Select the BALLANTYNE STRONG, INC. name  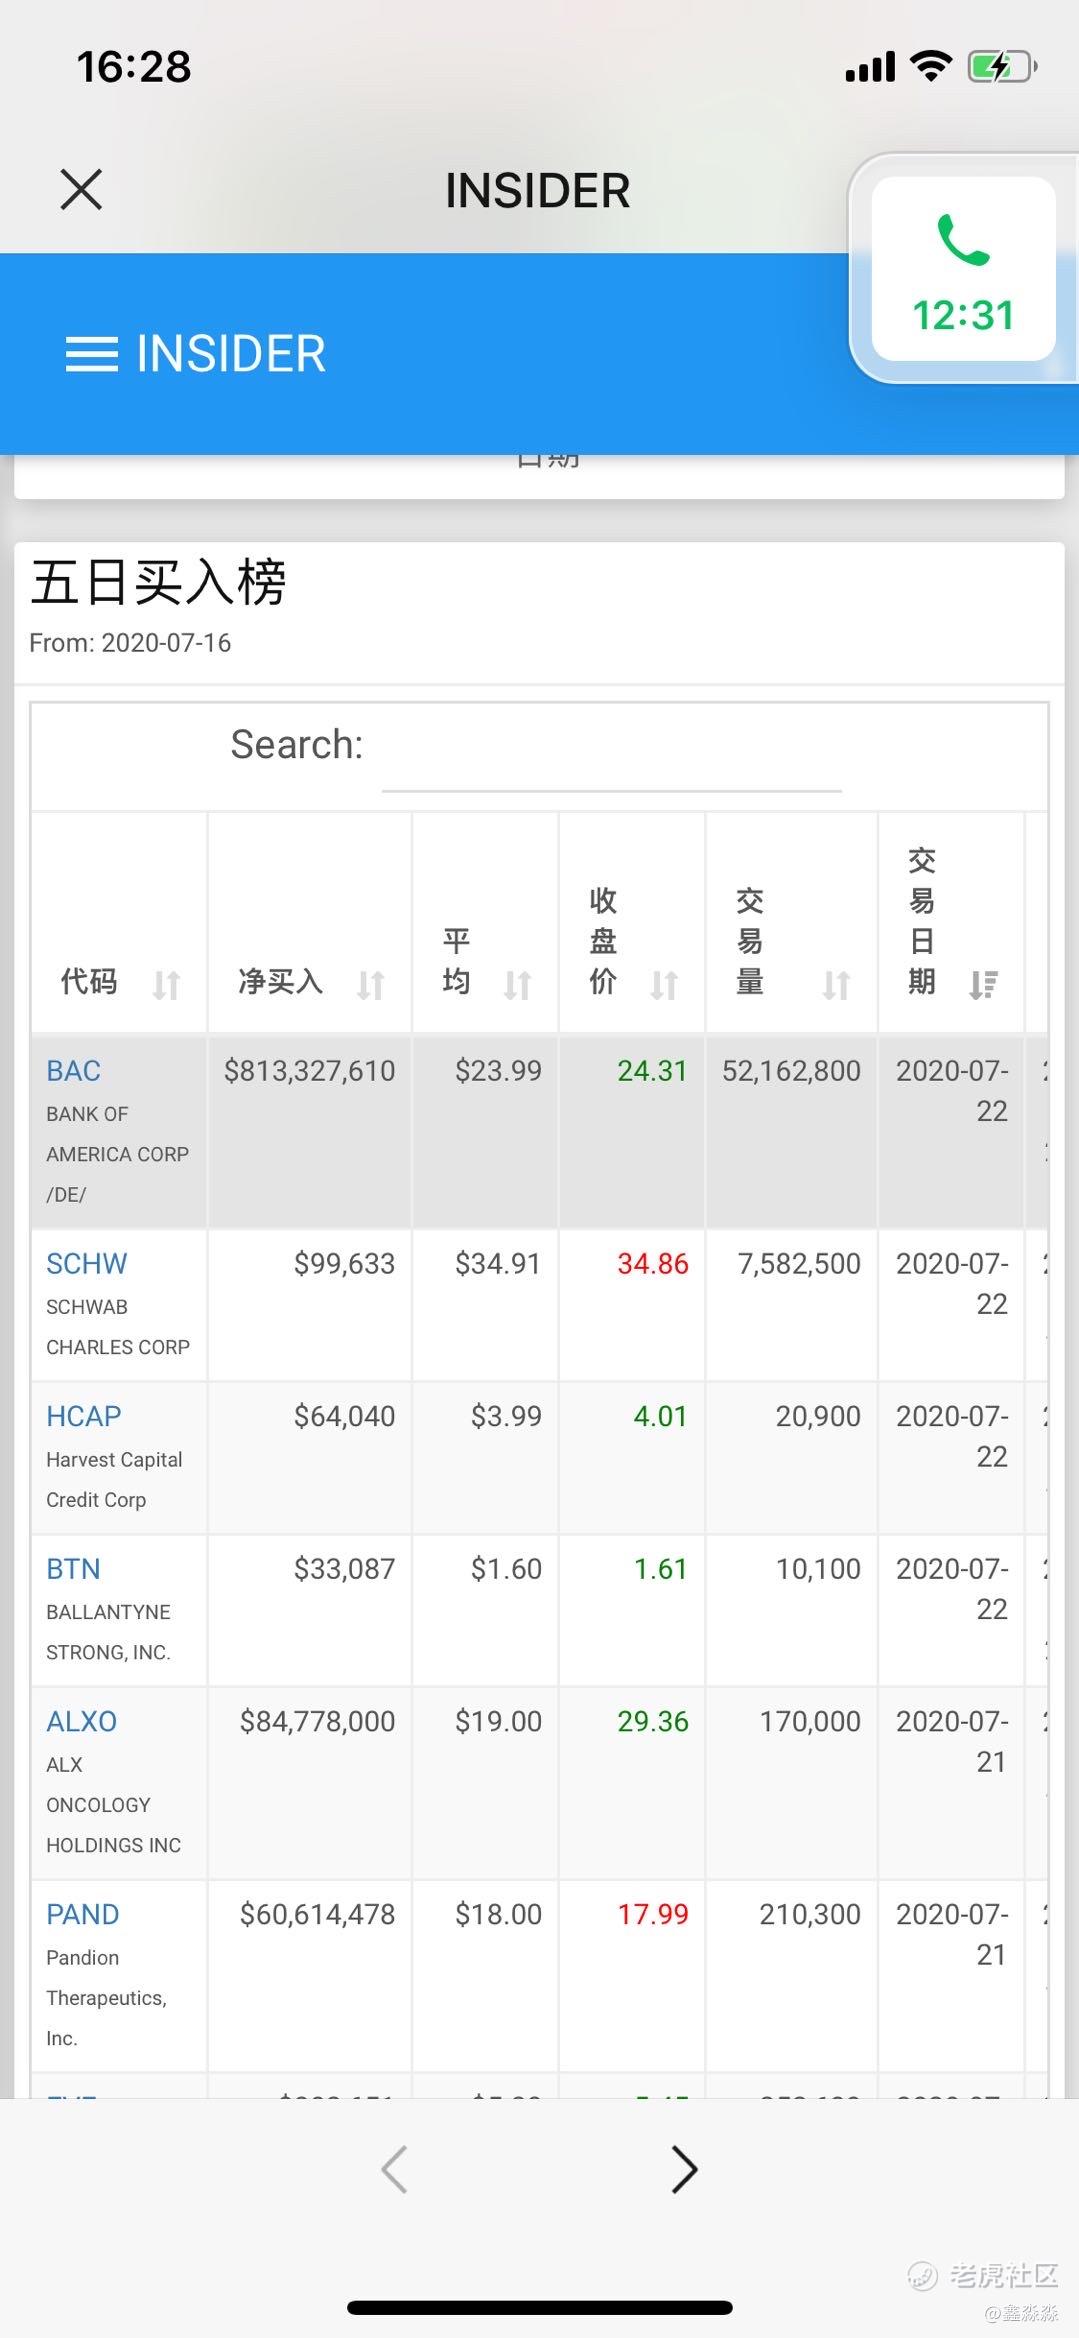point(108,1632)
